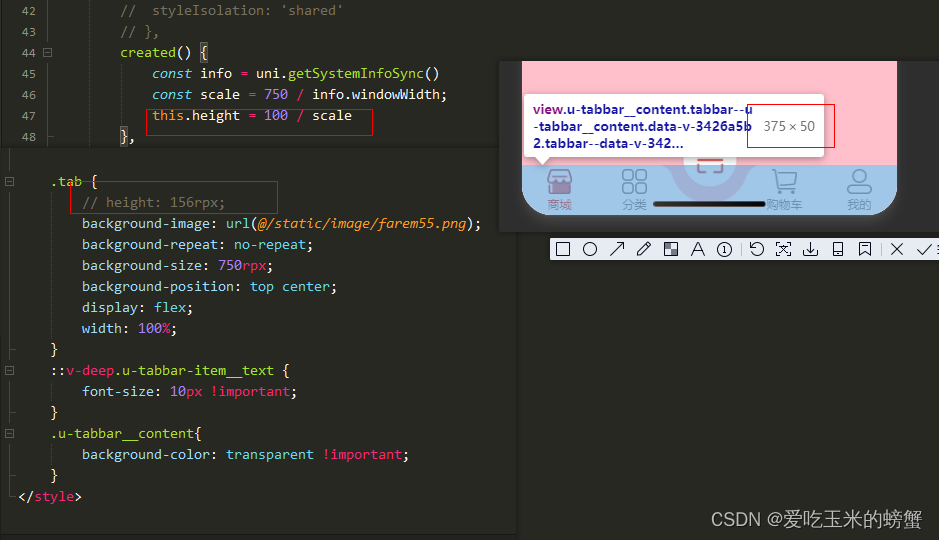This screenshot has height=540, width=939.
Task: Undo the last screenshot annotation
Action: pyautogui.click(x=756, y=249)
